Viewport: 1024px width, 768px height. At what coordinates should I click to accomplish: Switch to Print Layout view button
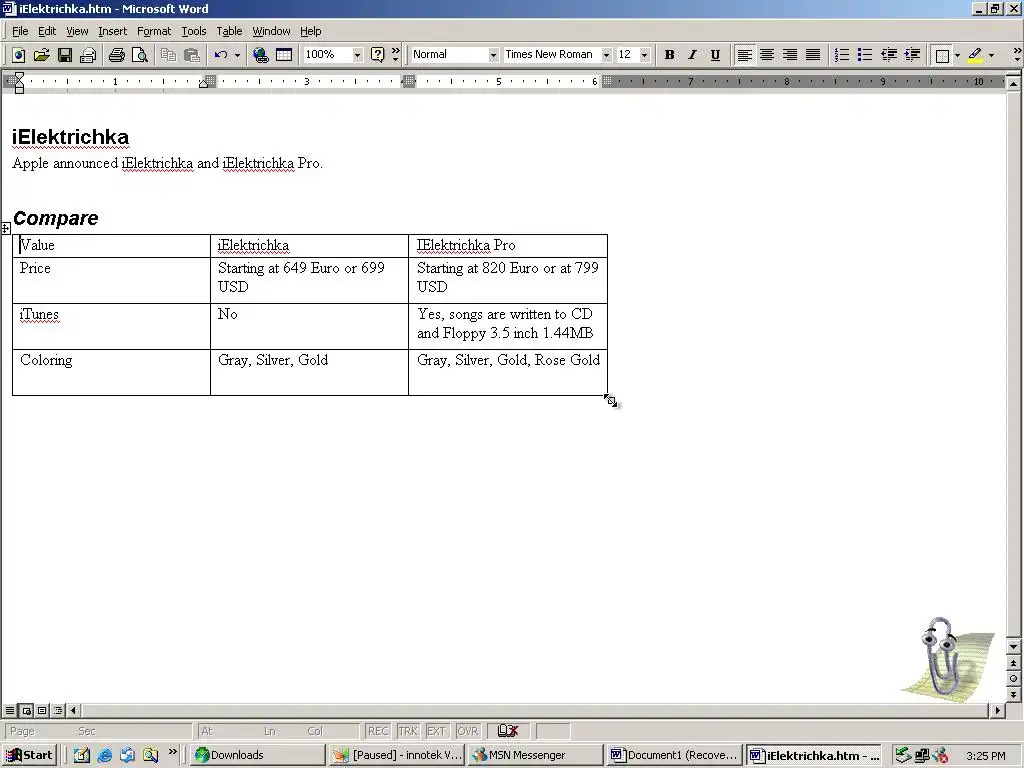click(42, 710)
